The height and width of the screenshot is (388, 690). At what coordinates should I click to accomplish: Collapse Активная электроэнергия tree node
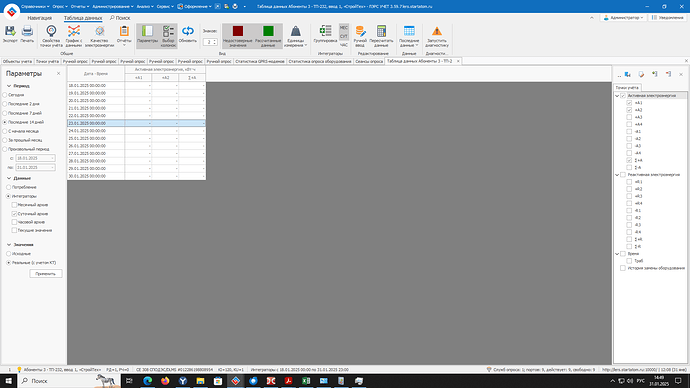617,95
